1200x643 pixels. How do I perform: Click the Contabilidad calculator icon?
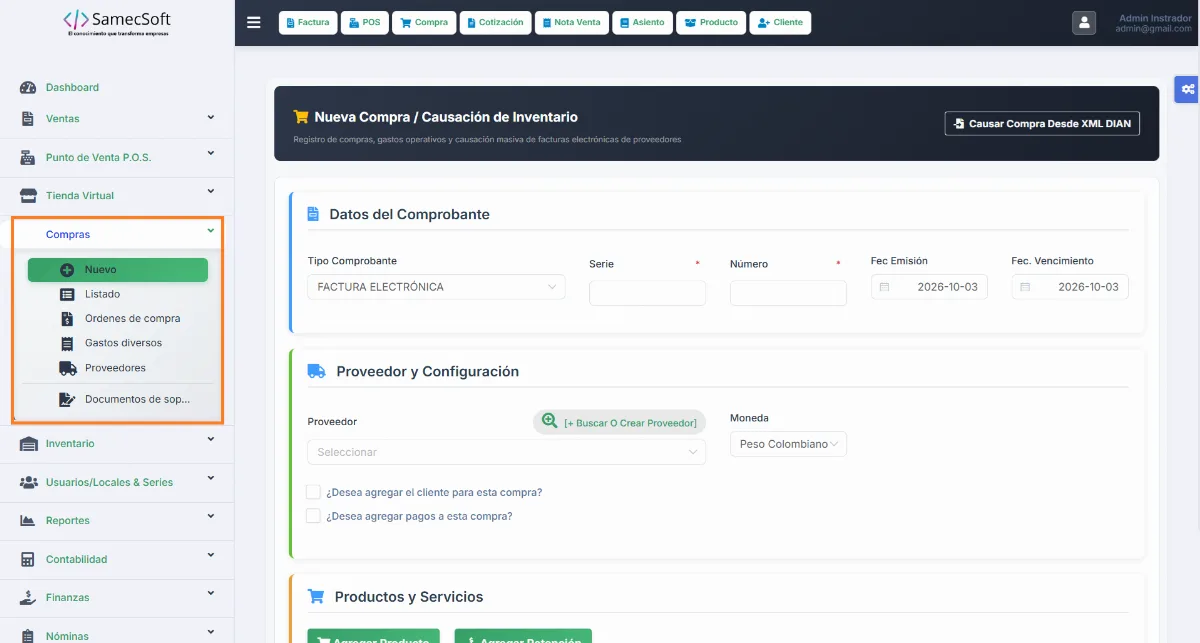pos(28,560)
